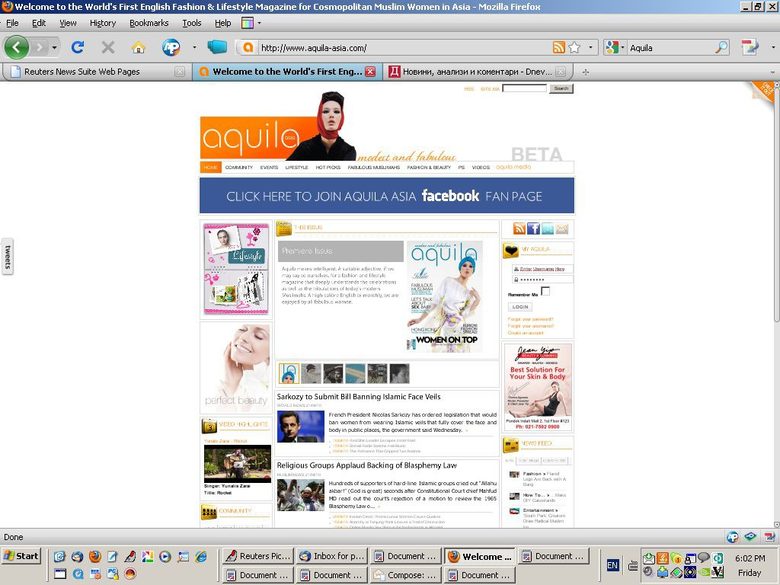Click the search magnifier in the search box
This screenshot has width=780, height=585.
click(721, 48)
